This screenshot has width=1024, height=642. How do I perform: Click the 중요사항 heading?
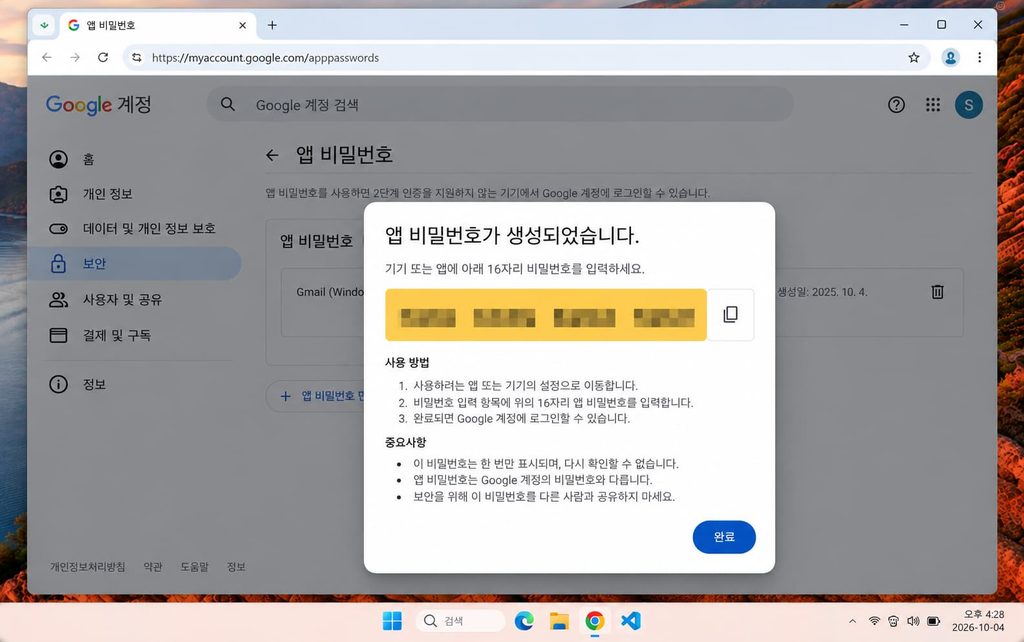[x=406, y=442]
